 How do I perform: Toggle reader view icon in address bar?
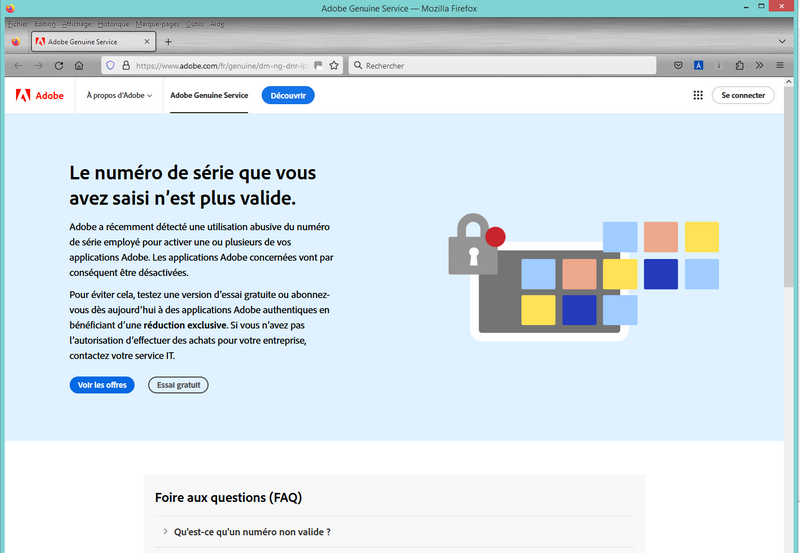coord(318,65)
